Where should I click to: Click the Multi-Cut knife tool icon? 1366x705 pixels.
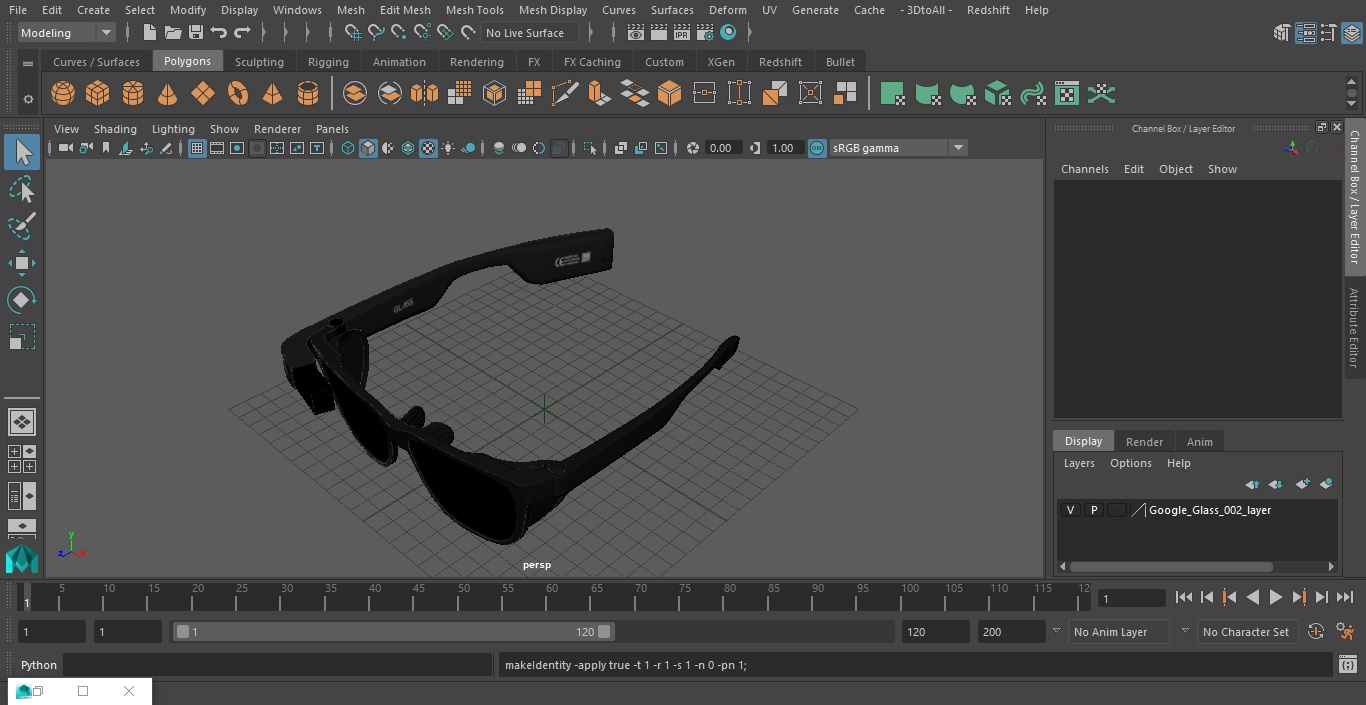pyautogui.click(x=565, y=94)
